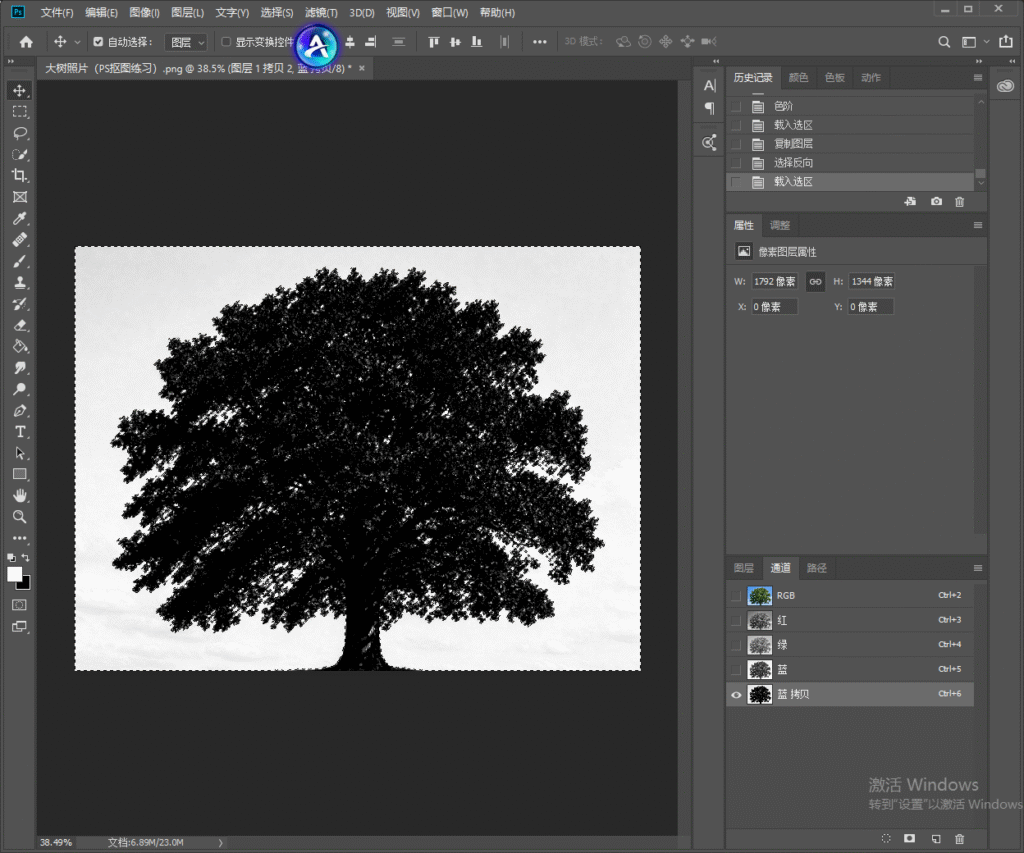Select the Eraser tool

(20, 325)
